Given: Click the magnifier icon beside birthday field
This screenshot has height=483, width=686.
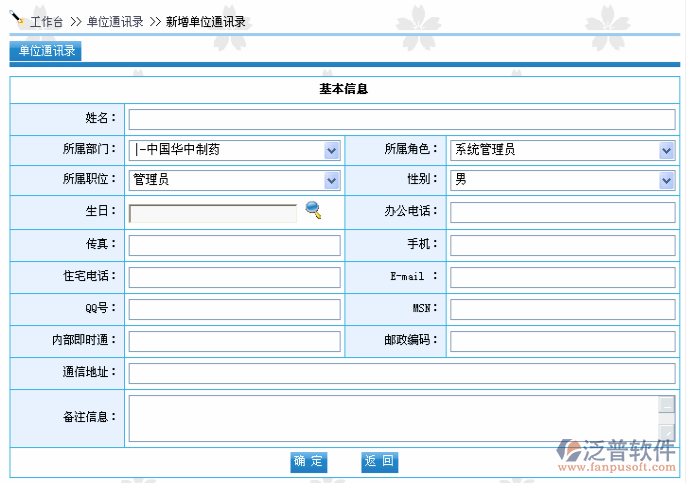Looking at the screenshot, I should click(x=313, y=210).
